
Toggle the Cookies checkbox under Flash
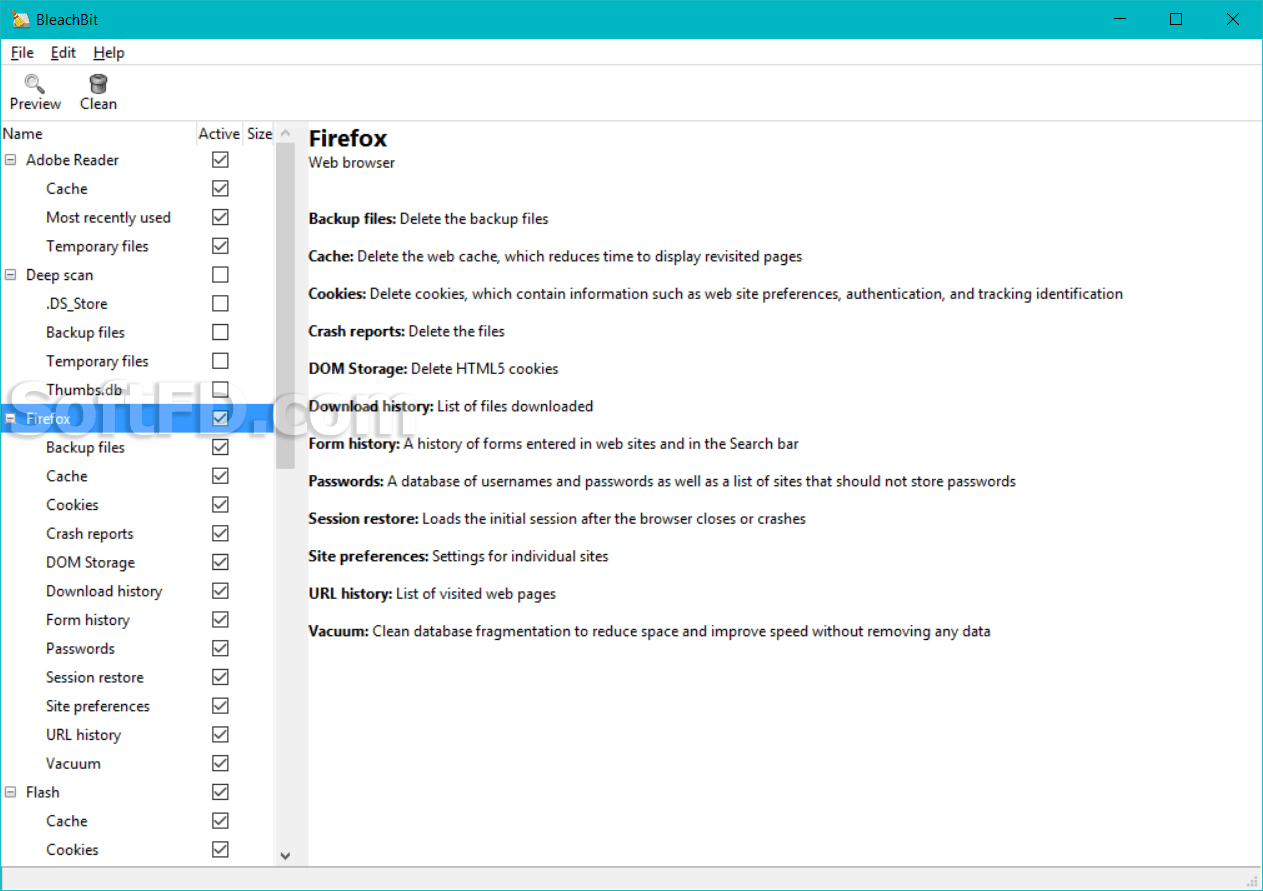(x=220, y=850)
